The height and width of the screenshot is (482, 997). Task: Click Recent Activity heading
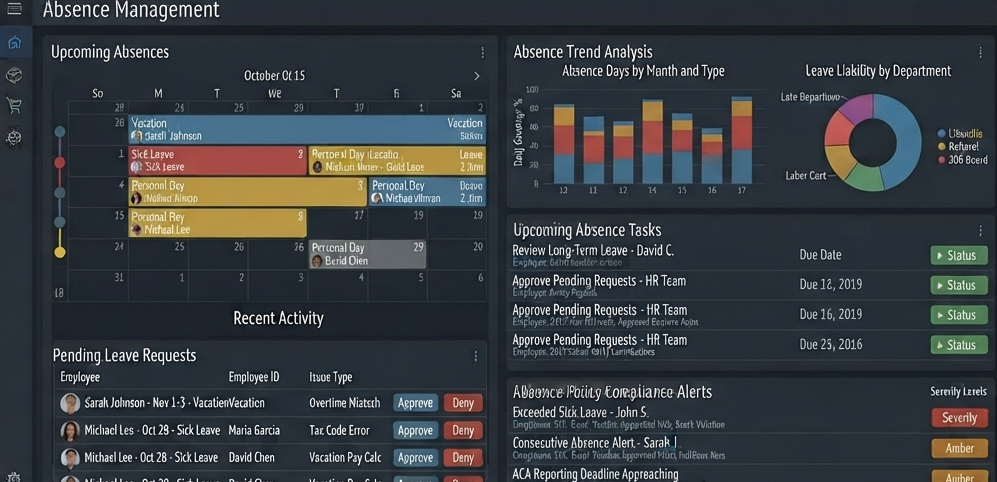tap(278, 318)
